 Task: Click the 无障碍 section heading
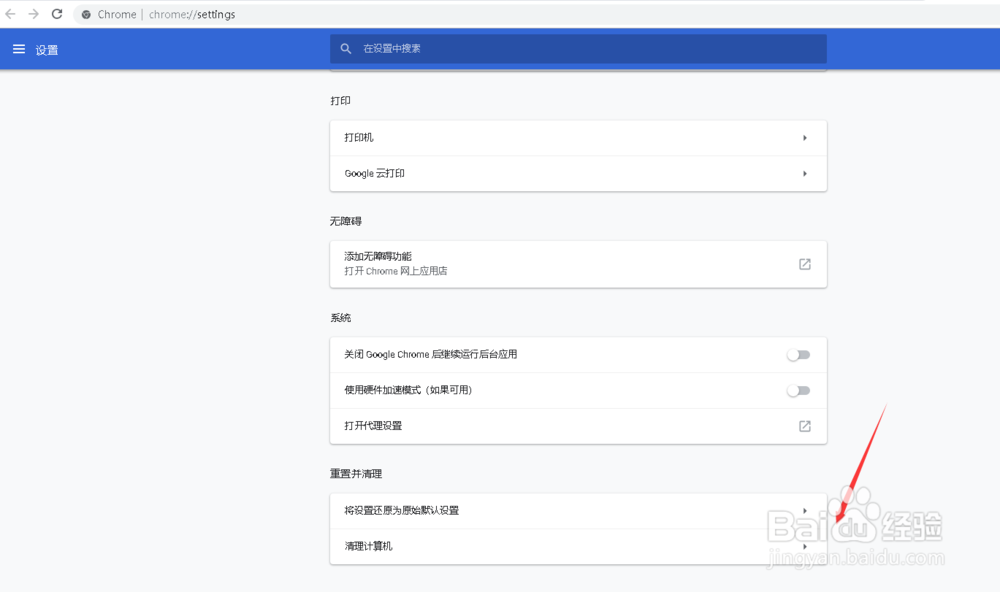coord(346,221)
